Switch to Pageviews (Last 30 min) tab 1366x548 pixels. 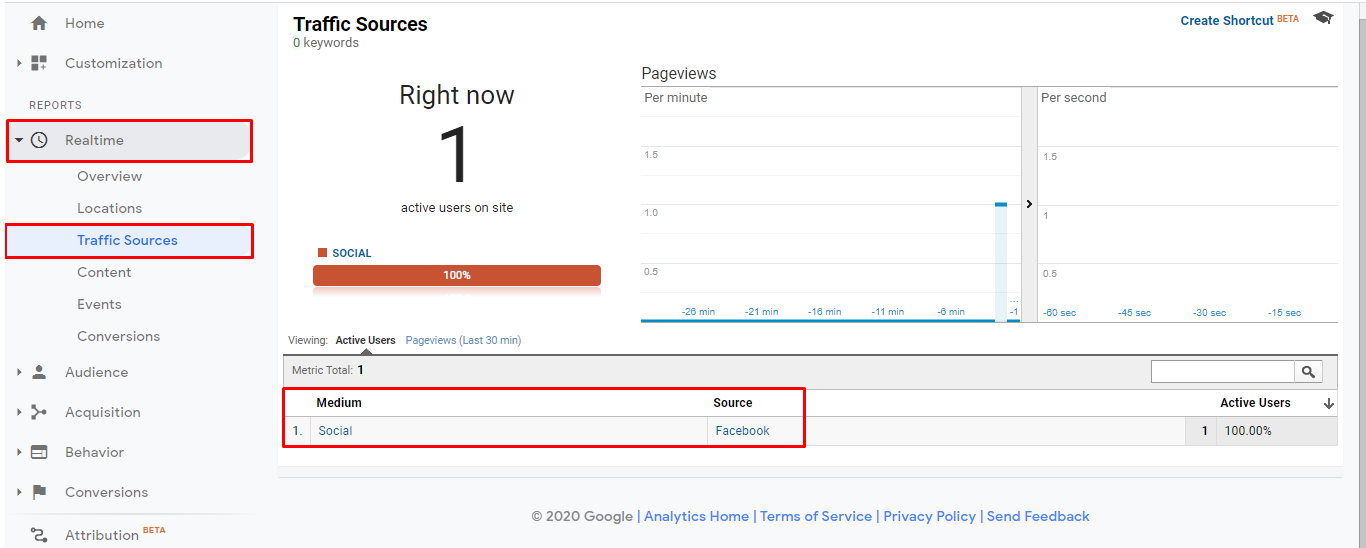(x=463, y=340)
